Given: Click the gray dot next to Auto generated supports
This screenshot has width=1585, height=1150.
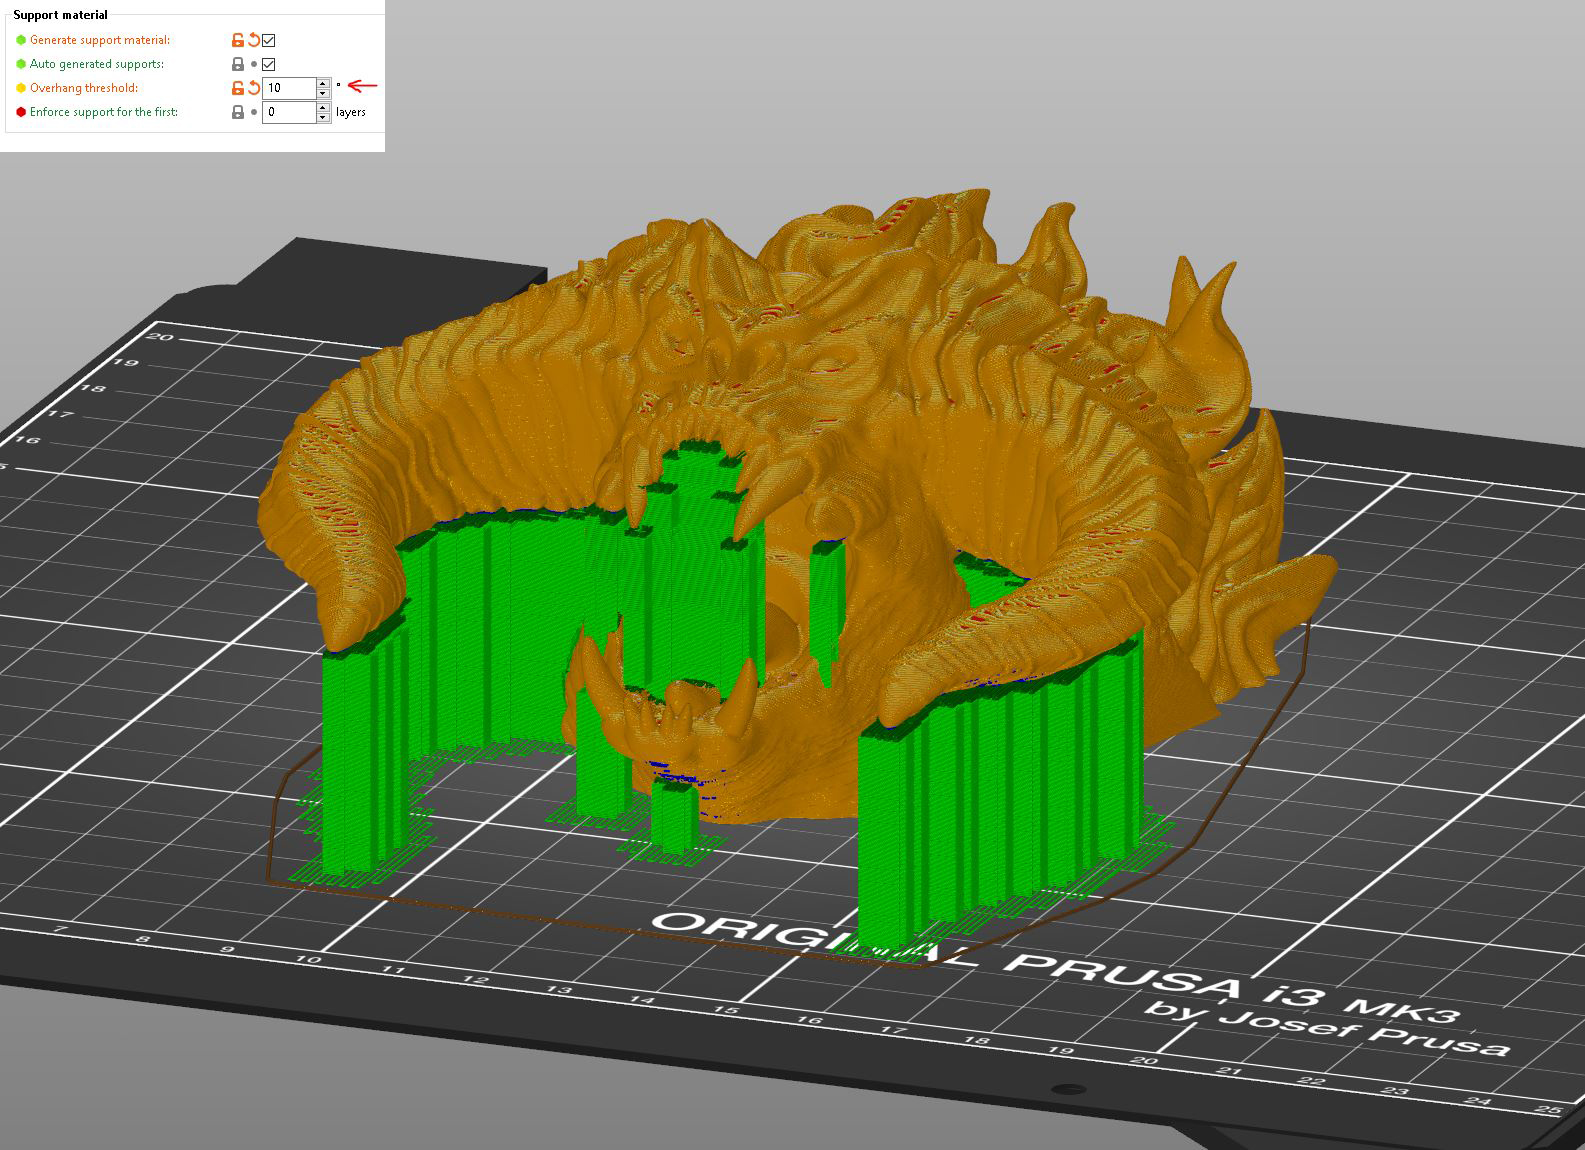Looking at the screenshot, I should 254,64.
